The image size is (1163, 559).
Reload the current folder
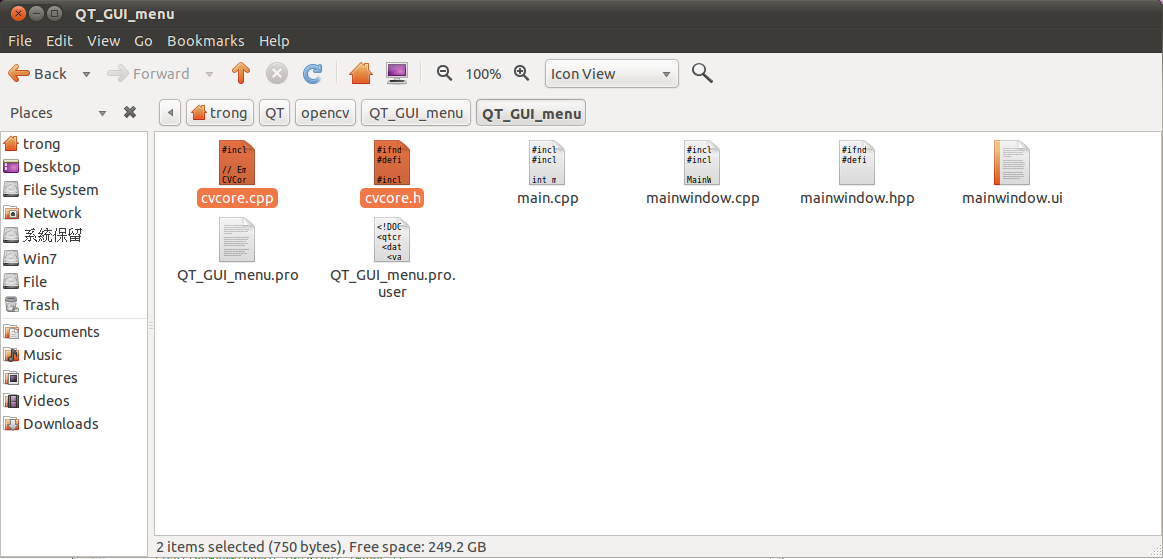click(x=312, y=73)
